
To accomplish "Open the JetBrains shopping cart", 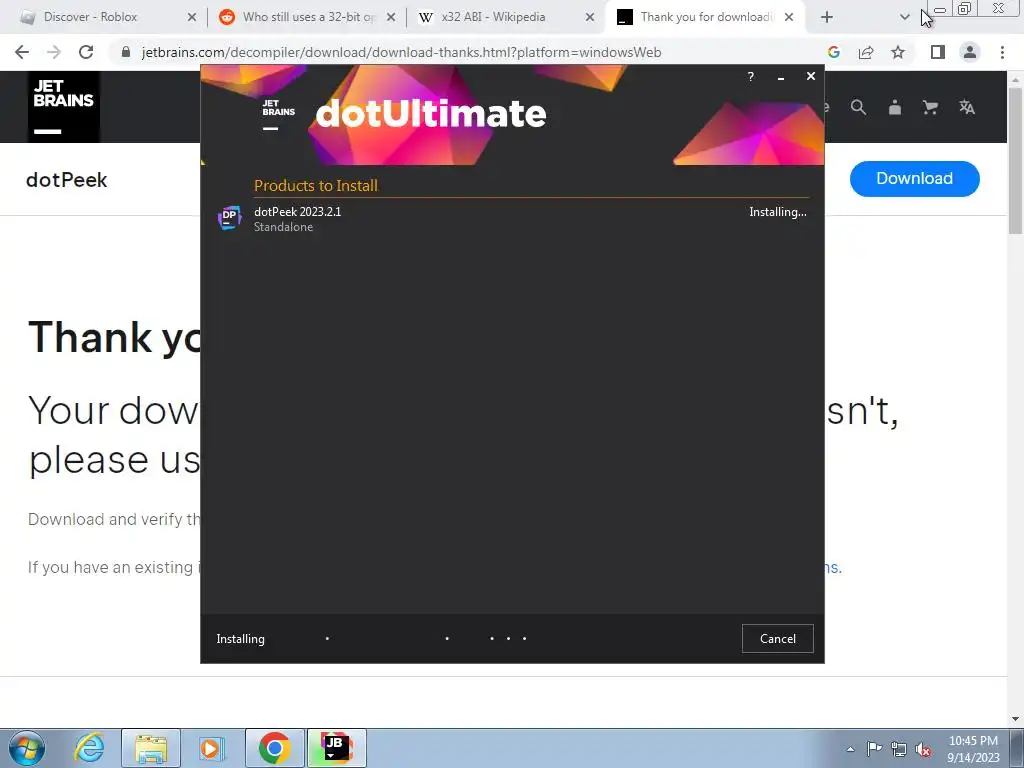I will coord(930,108).
